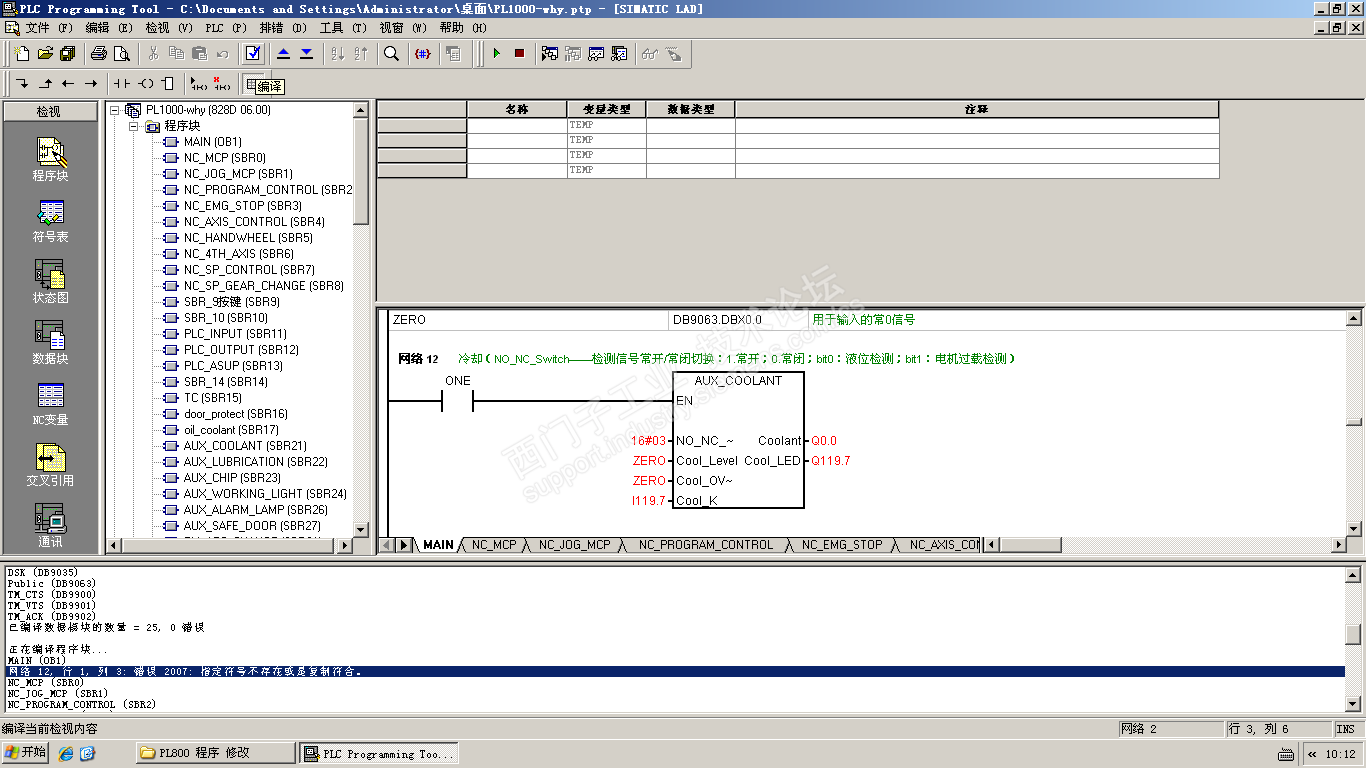Click the Windows 开始 start button
Image resolution: width=1366 pixels, height=768 pixels.
27,752
